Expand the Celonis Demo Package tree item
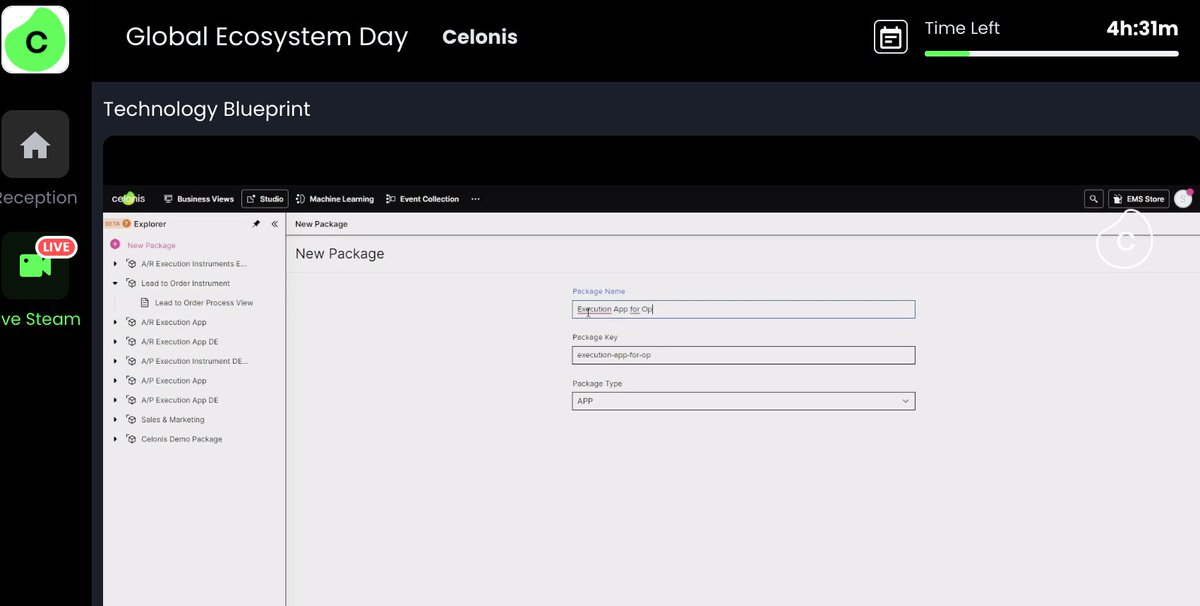 click(115, 438)
